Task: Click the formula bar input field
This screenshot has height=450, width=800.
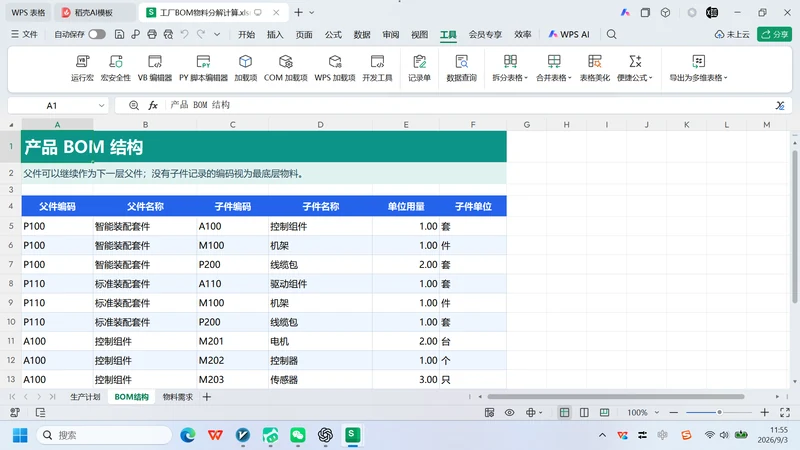Action: point(469,105)
